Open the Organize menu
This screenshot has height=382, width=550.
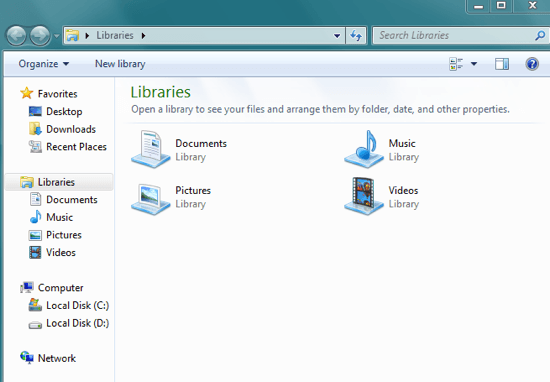click(43, 64)
